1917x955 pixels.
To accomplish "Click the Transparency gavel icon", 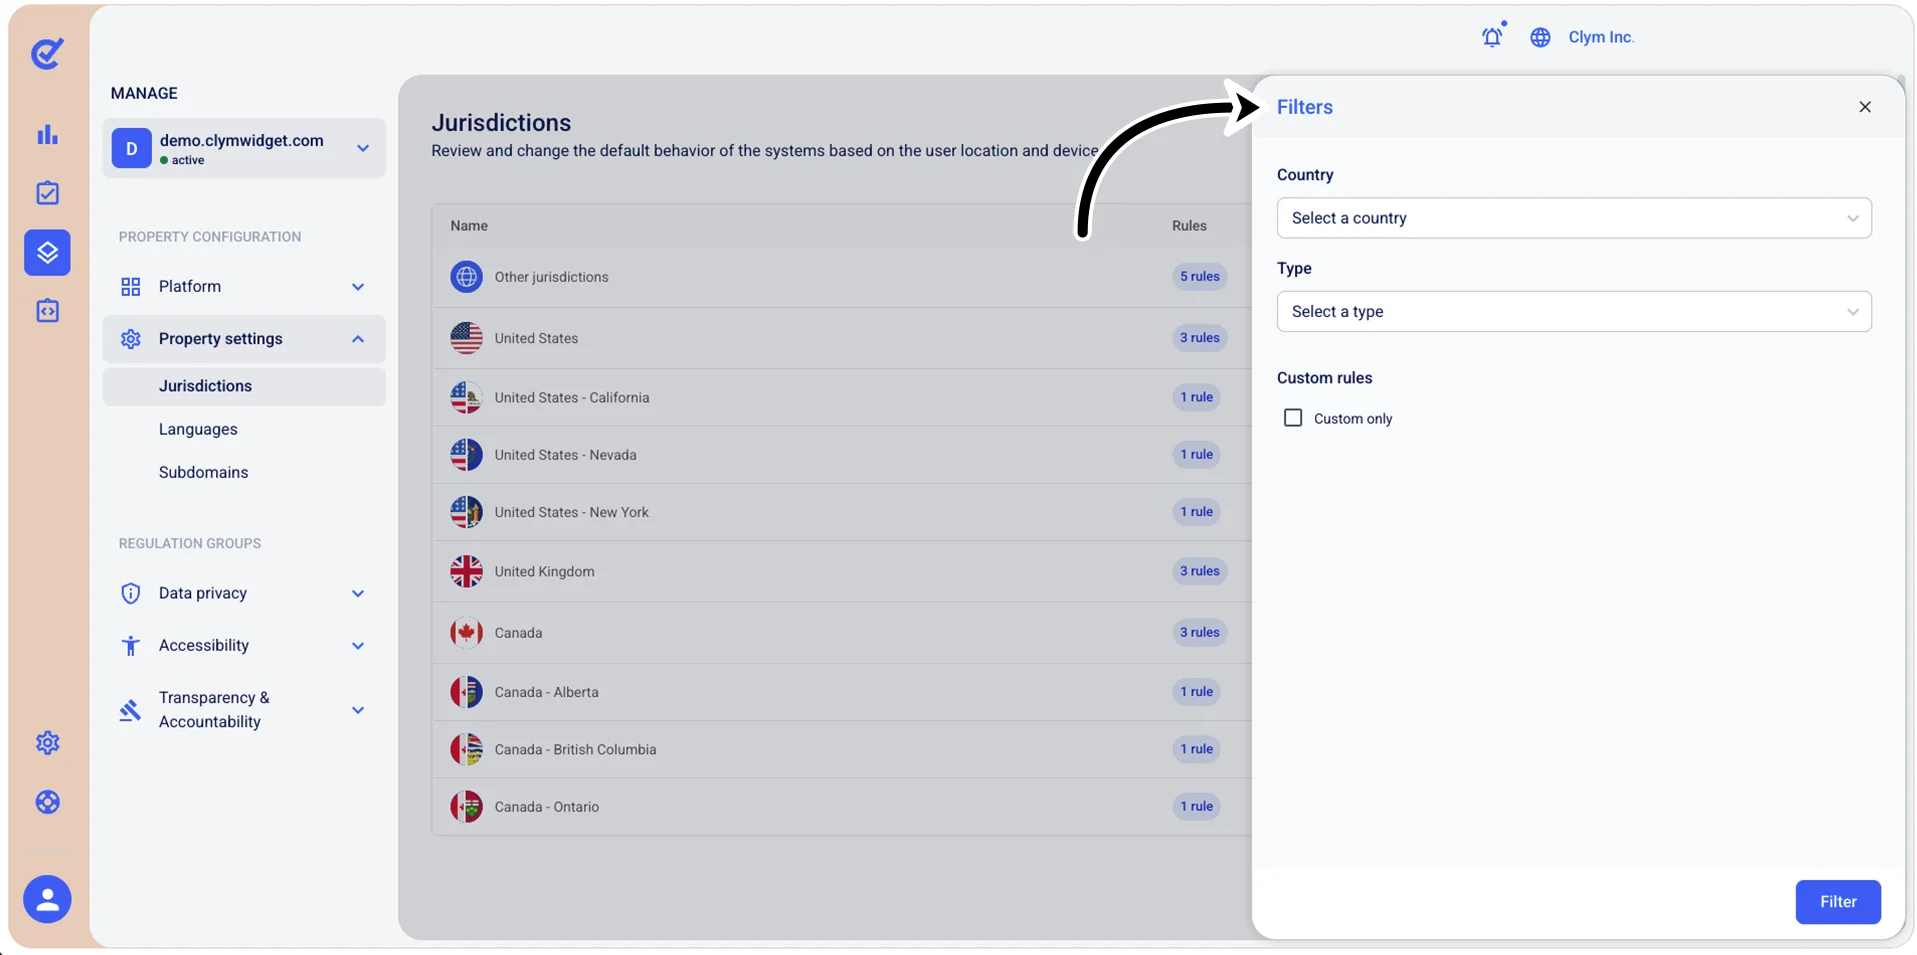I will tap(130, 710).
